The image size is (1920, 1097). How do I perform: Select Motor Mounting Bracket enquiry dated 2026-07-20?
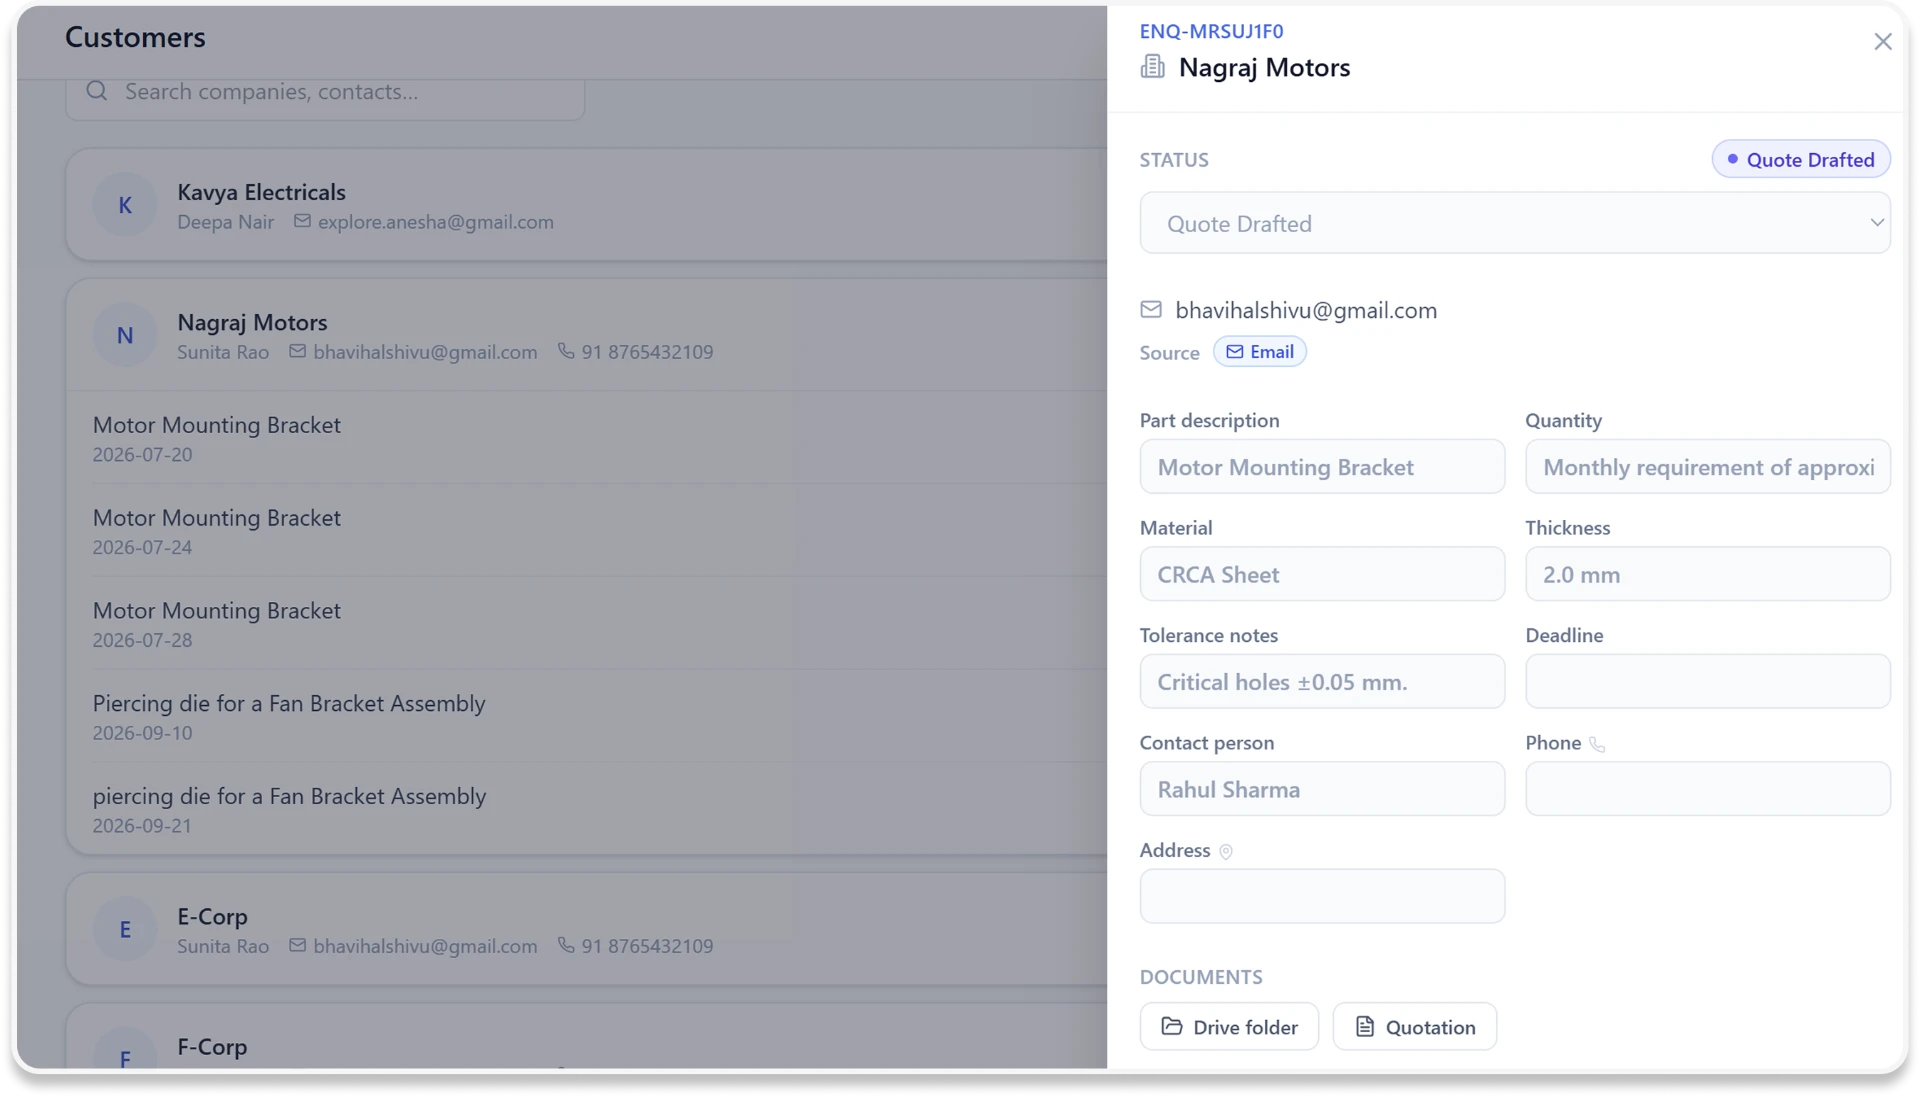coord(599,438)
